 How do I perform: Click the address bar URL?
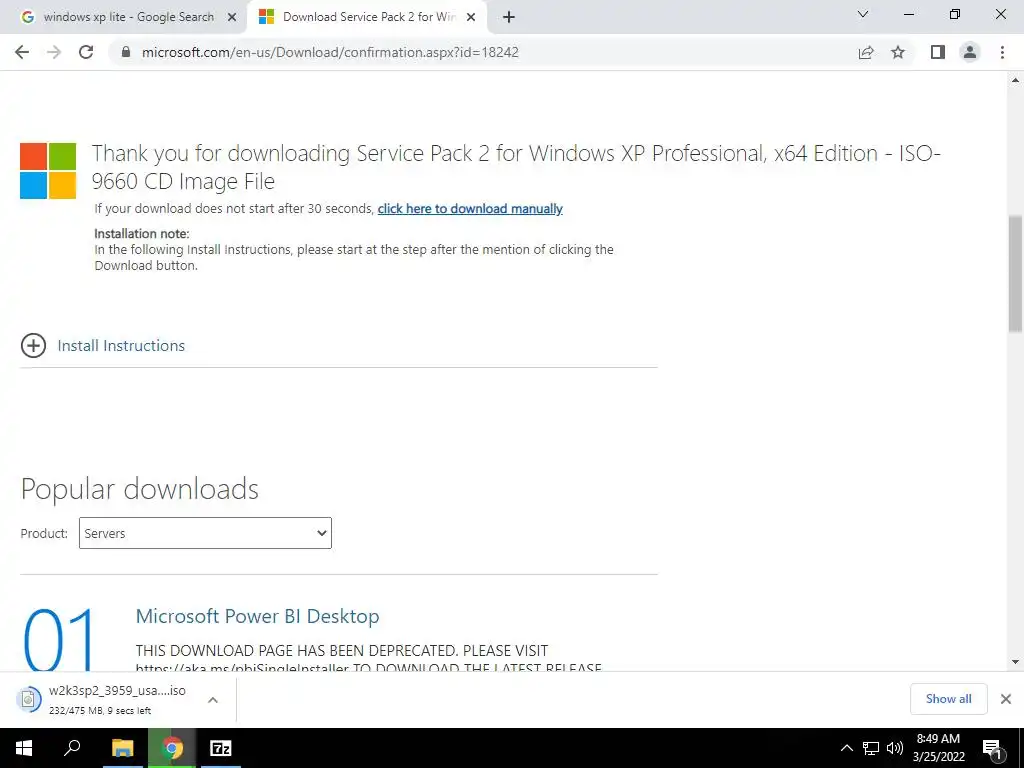coord(330,52)
